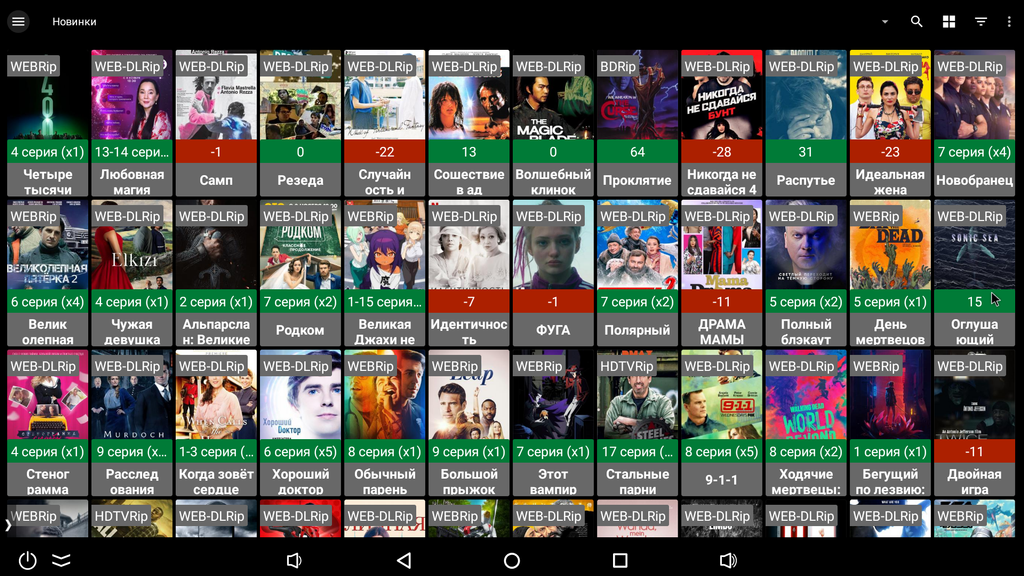The height and width of the screenshot is (576, 1024).
Task: Open the filter/sort icon
Action: [x=981, y=22]
